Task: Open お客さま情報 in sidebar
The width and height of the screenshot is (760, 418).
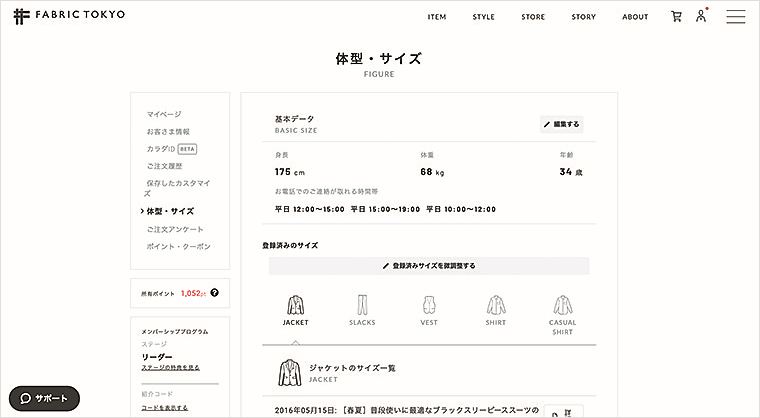Action: [x=168, y=131]
